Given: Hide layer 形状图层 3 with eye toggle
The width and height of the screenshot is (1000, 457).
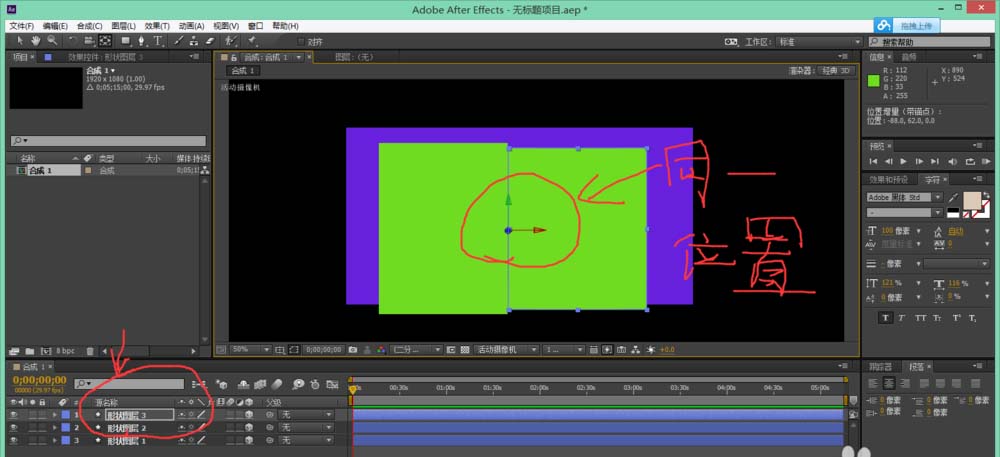Looking at the screenshot, I should point(13,414).
